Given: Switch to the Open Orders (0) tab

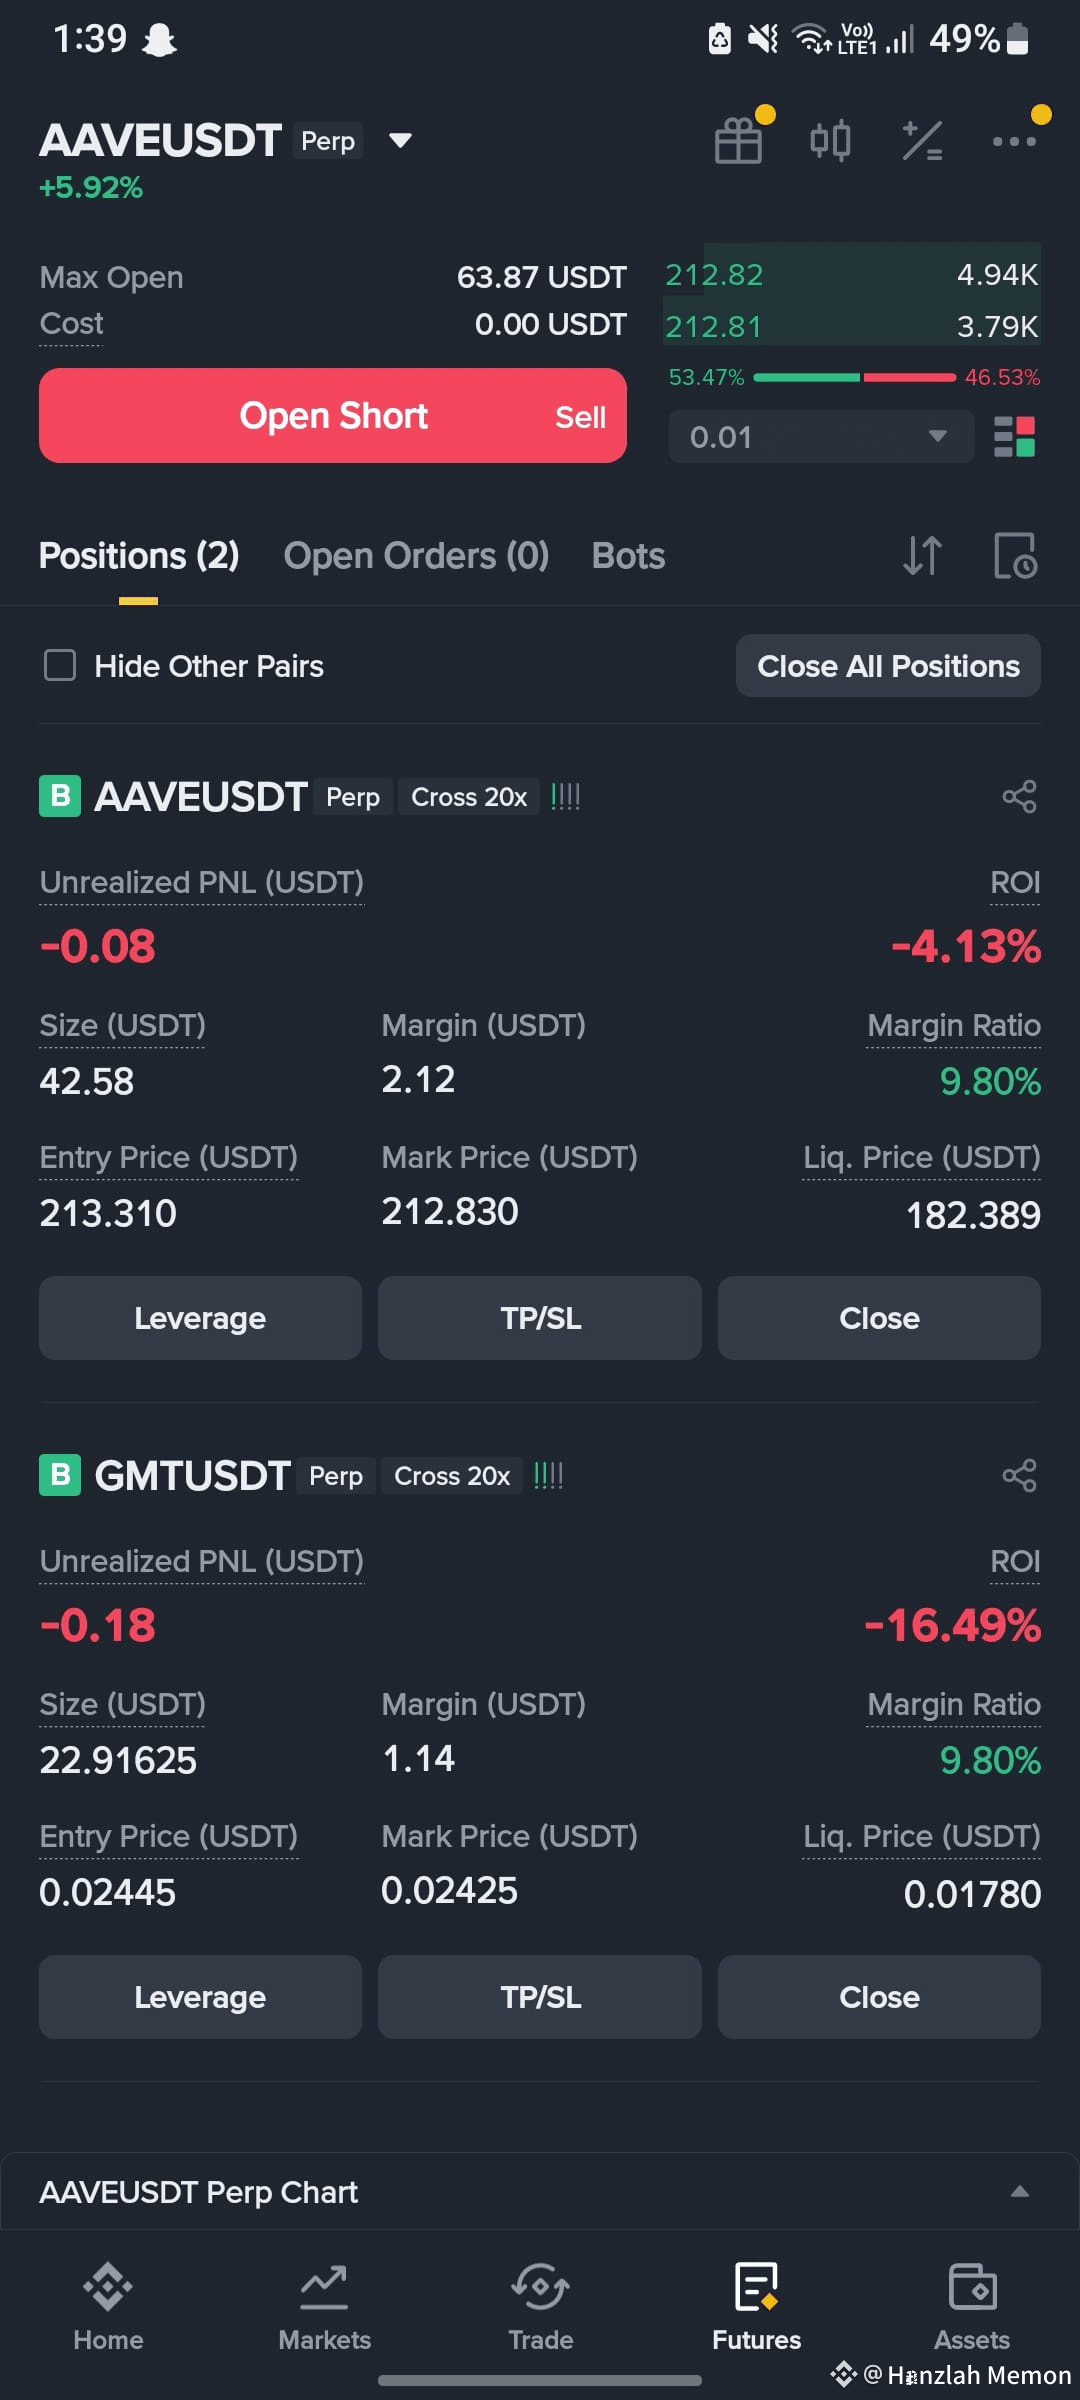Looking at the screenshot, I should [x=416, y=556].
